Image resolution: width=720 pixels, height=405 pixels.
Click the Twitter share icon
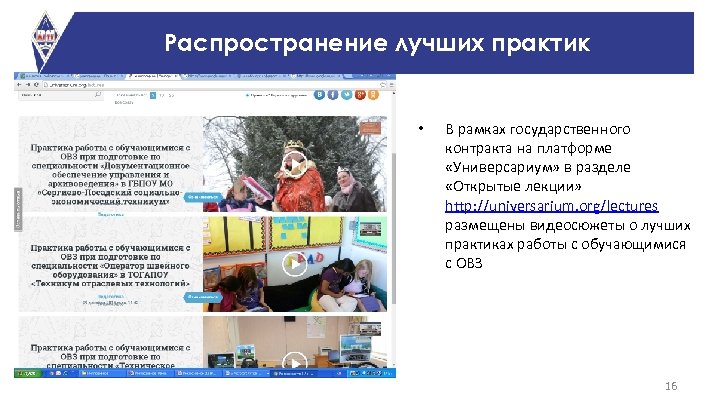(346, 95)
